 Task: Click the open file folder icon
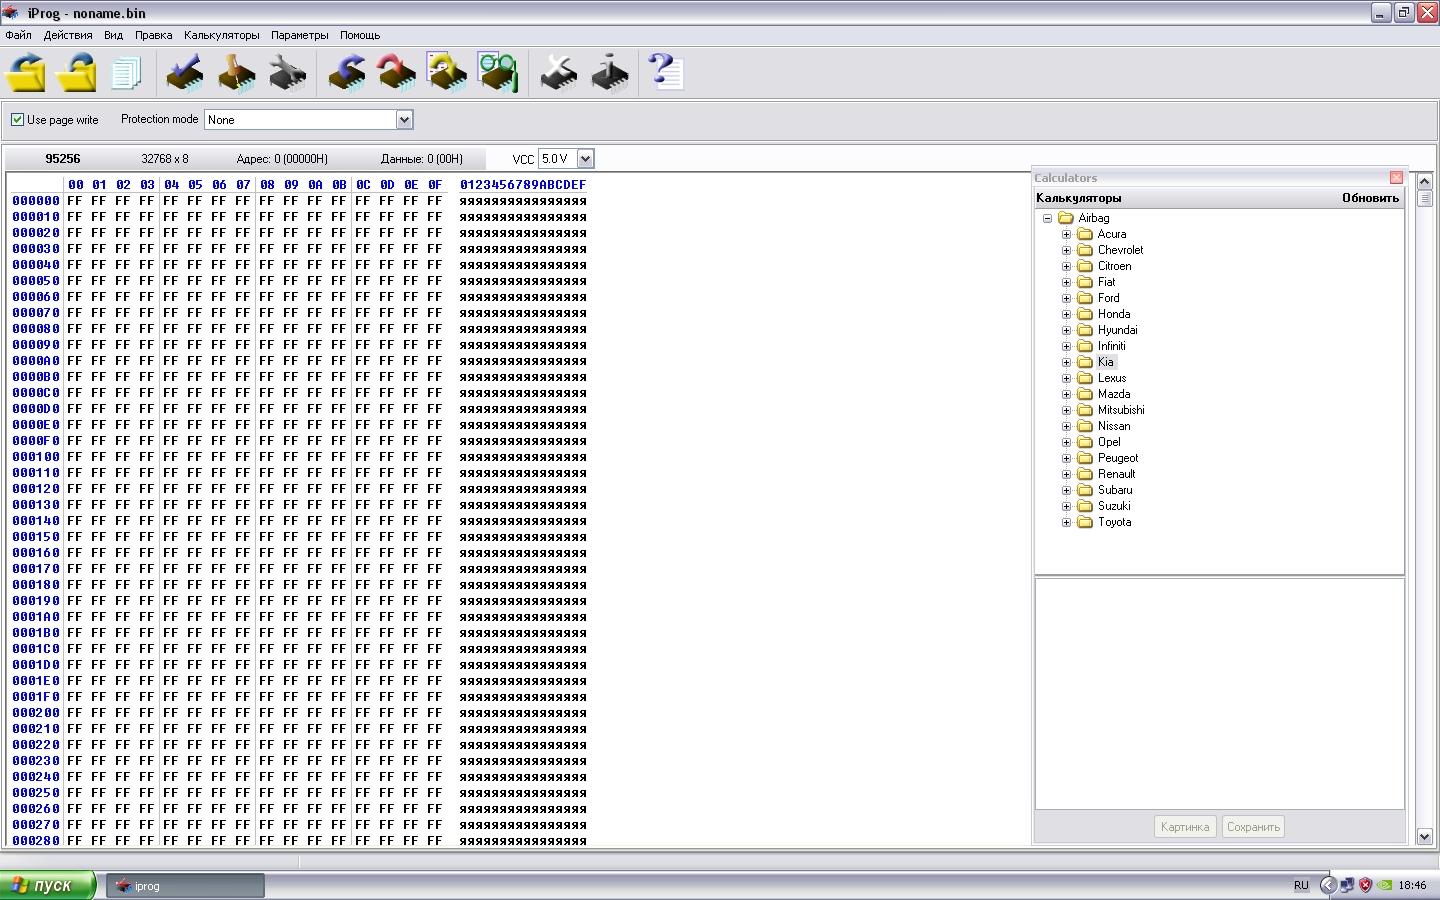pyautogui.click(x=27, y=73)
